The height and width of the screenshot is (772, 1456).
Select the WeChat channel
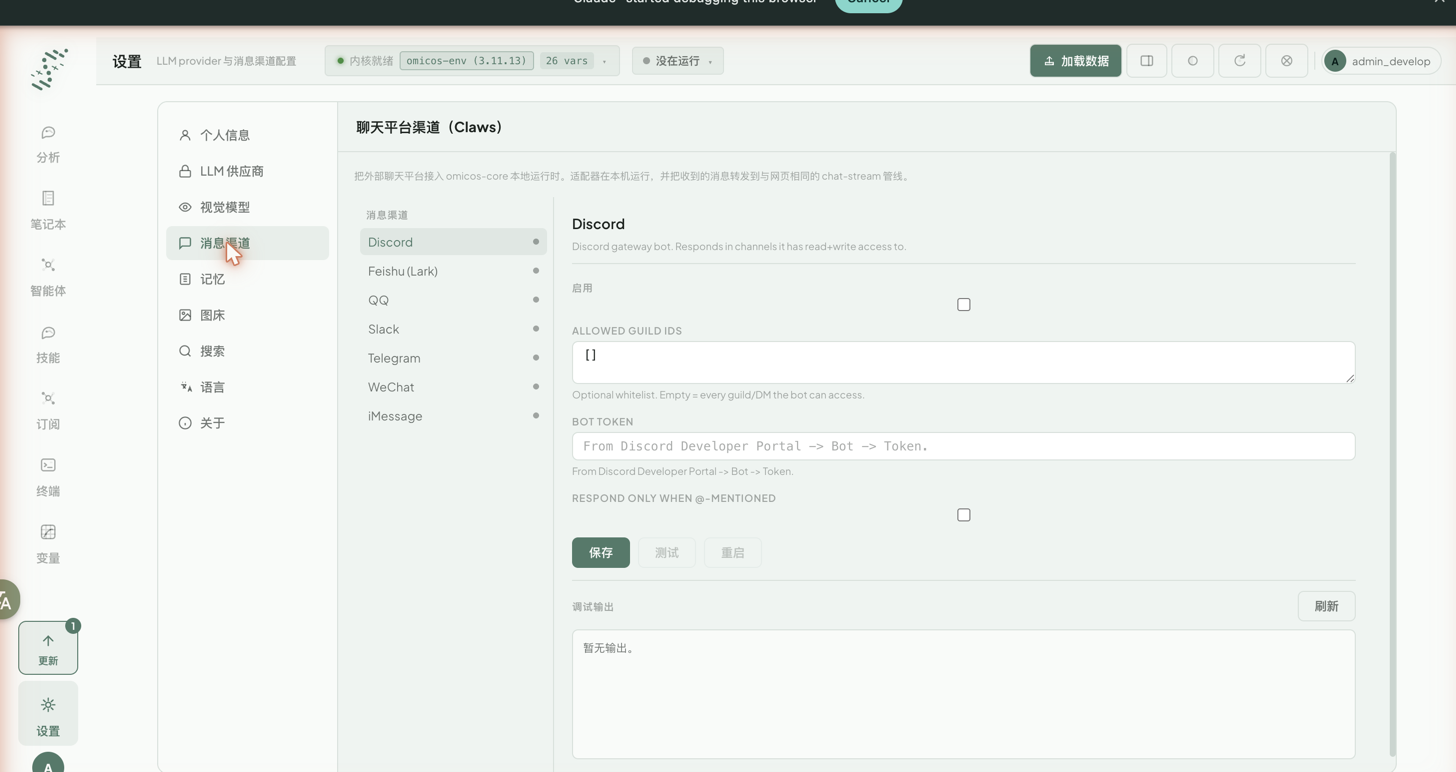(x=453, y=387)
